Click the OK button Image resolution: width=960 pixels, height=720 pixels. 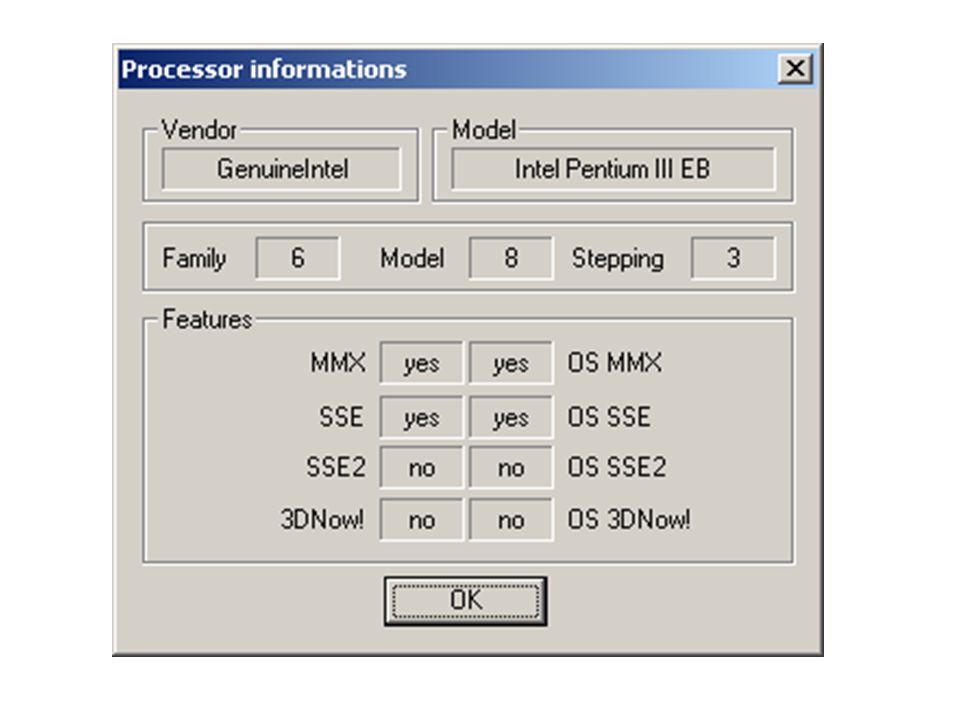coord(465,601)
